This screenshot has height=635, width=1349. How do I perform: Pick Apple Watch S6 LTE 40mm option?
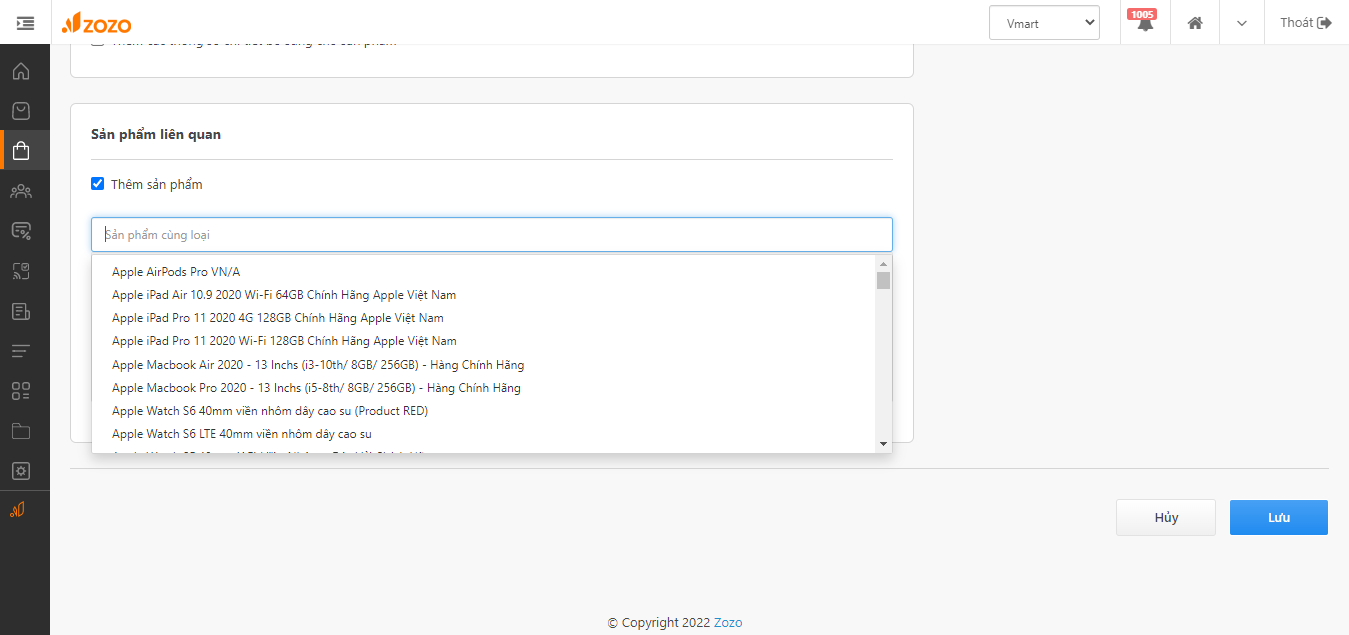(483, 434)
